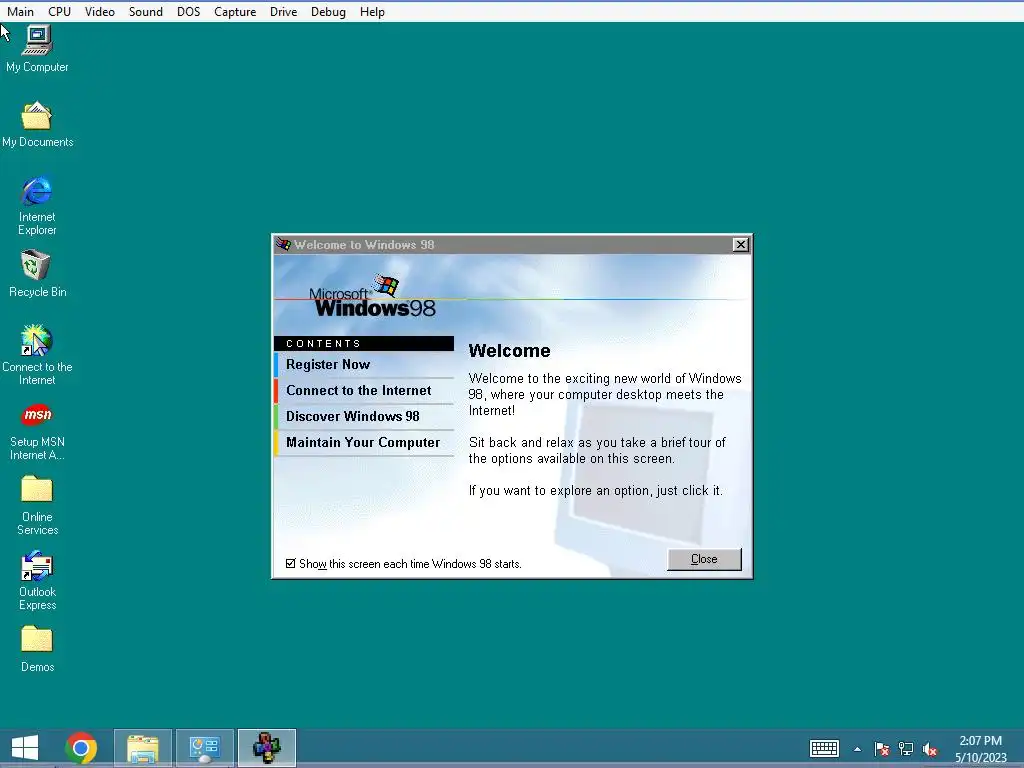Viewport: 1024px width, 768px height.
Task: Open the Debug menu
Action: [328, 12]
